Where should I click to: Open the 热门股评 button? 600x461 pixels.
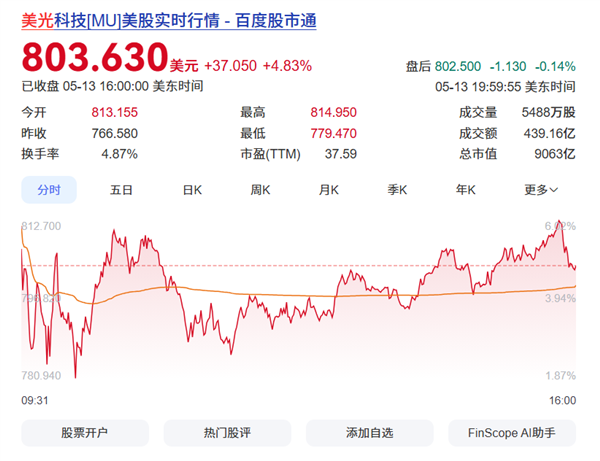(227, 433)
